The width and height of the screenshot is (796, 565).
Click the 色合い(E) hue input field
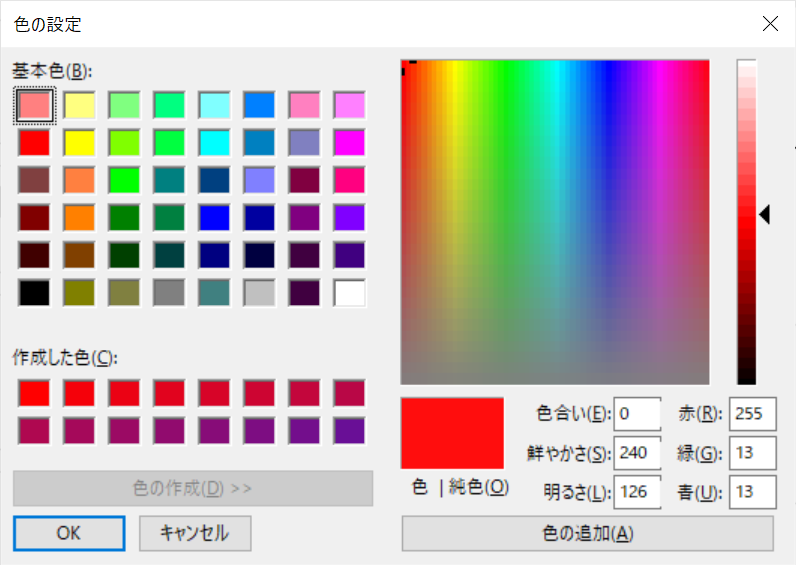(x=637, y=414)
